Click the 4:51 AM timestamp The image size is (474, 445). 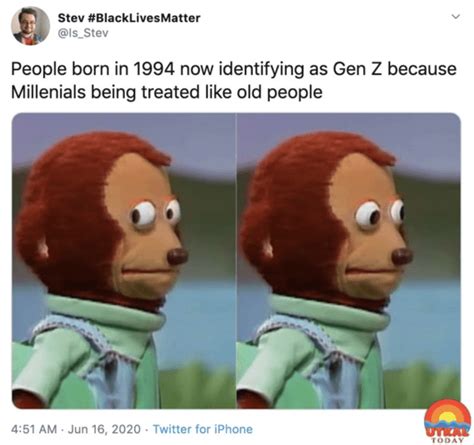(34, 429)
